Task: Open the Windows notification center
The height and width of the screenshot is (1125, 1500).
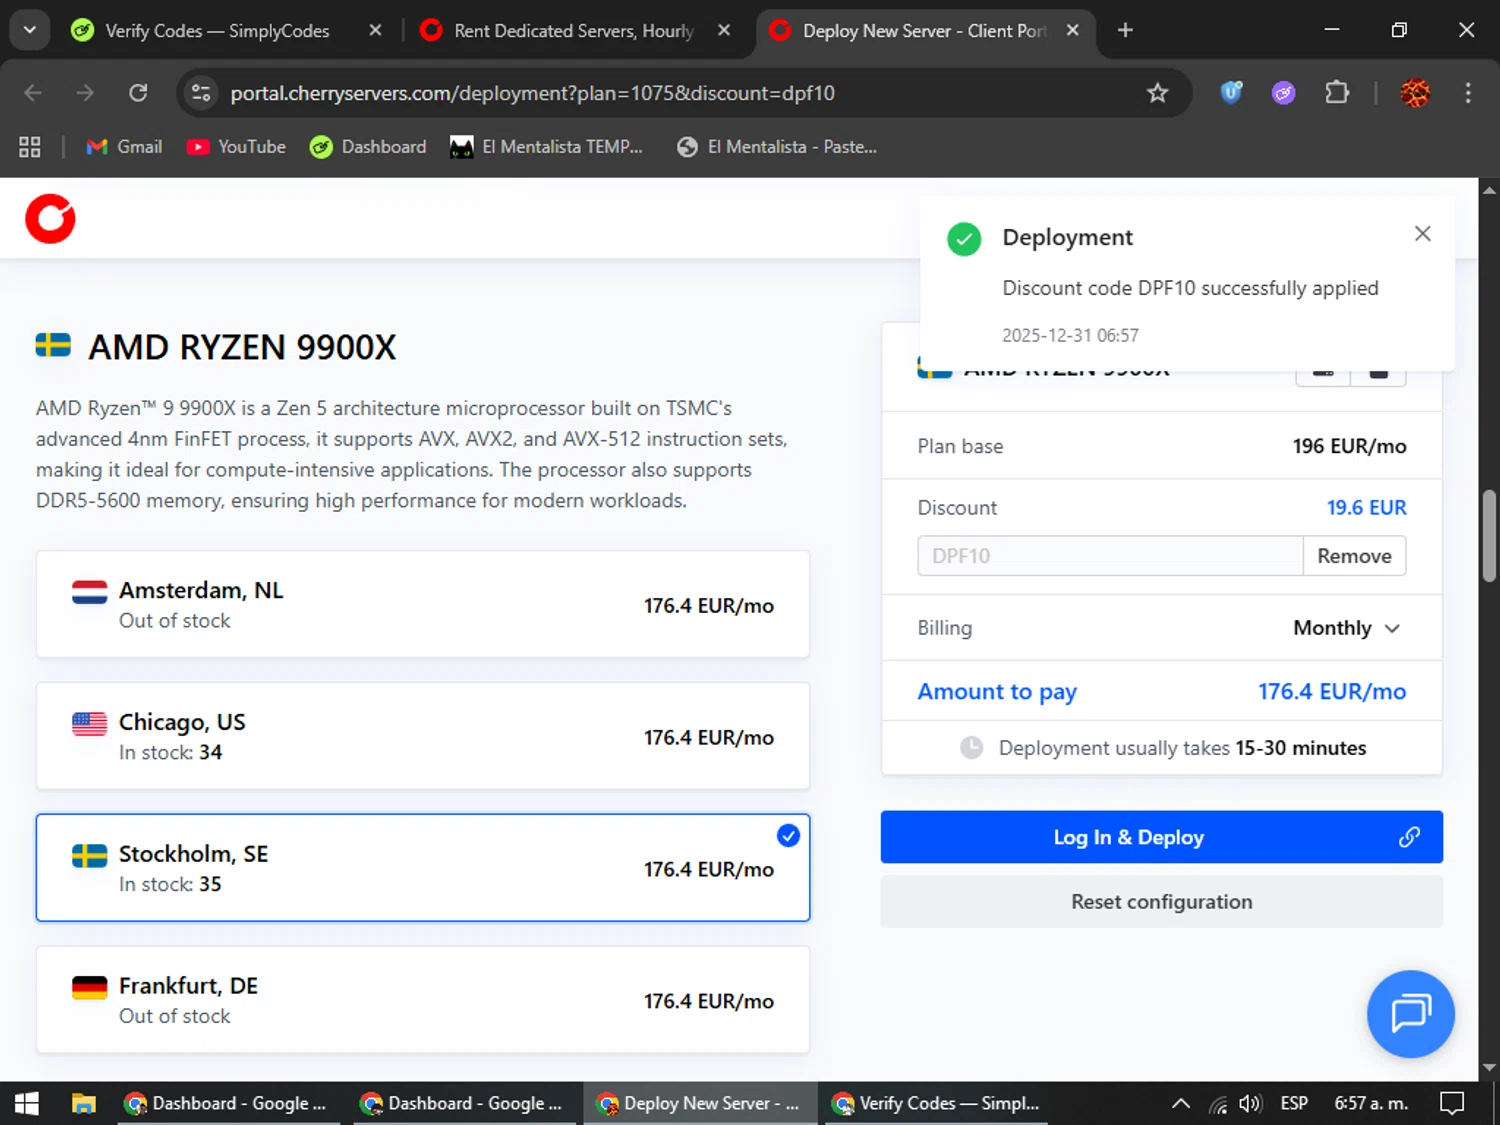Action: [1452, 1104]
